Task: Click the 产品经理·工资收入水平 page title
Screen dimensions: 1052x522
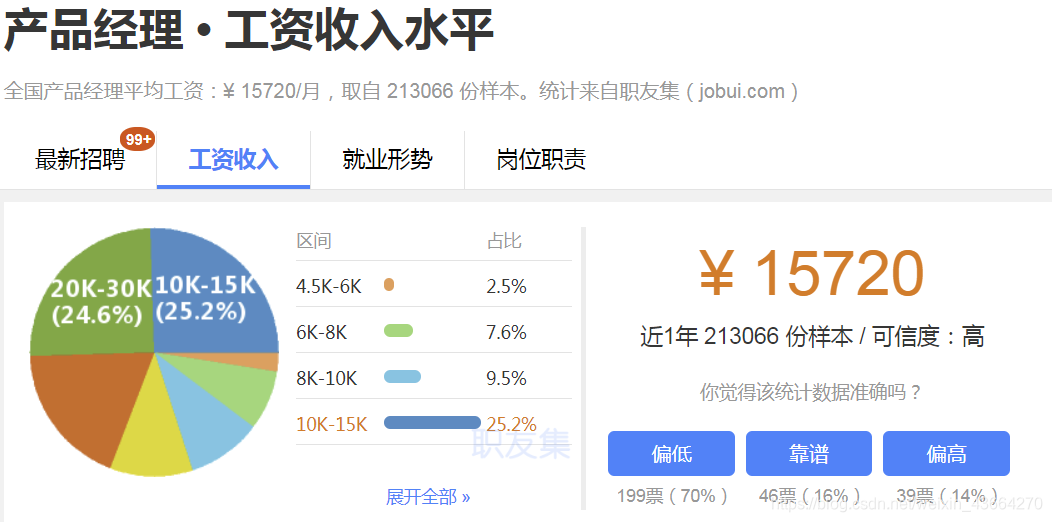Action: click(249, 31)
